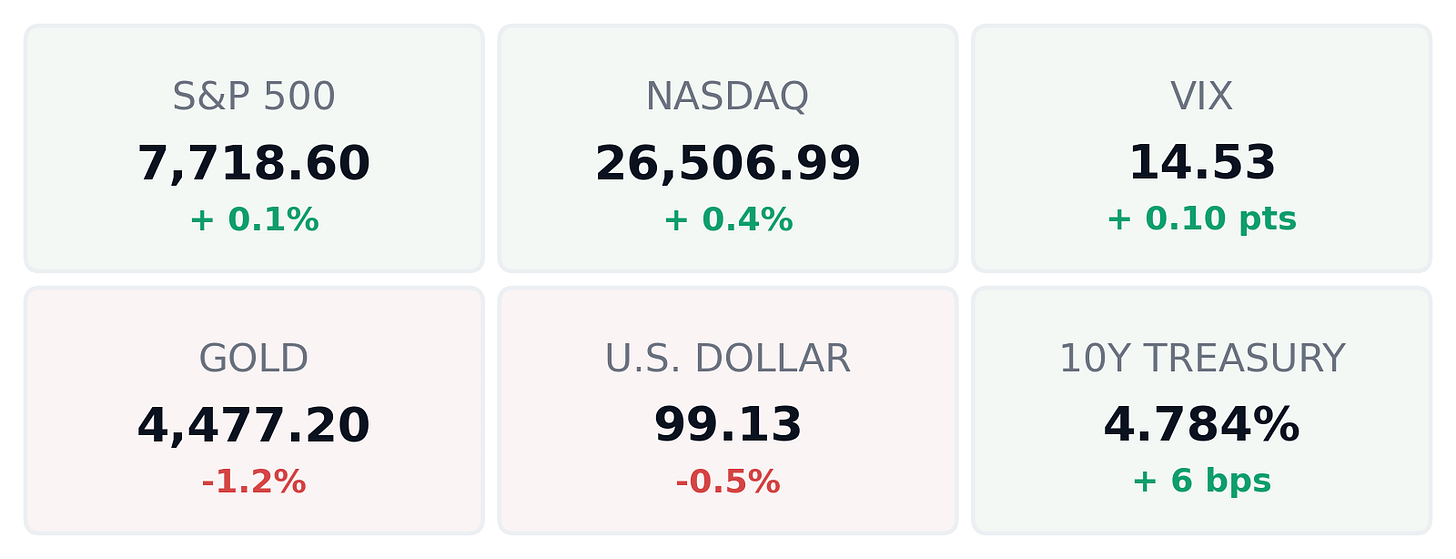Click the NASDAQ +0.4% change
This screenshot has width=1456, height=559.
point(728,220)
